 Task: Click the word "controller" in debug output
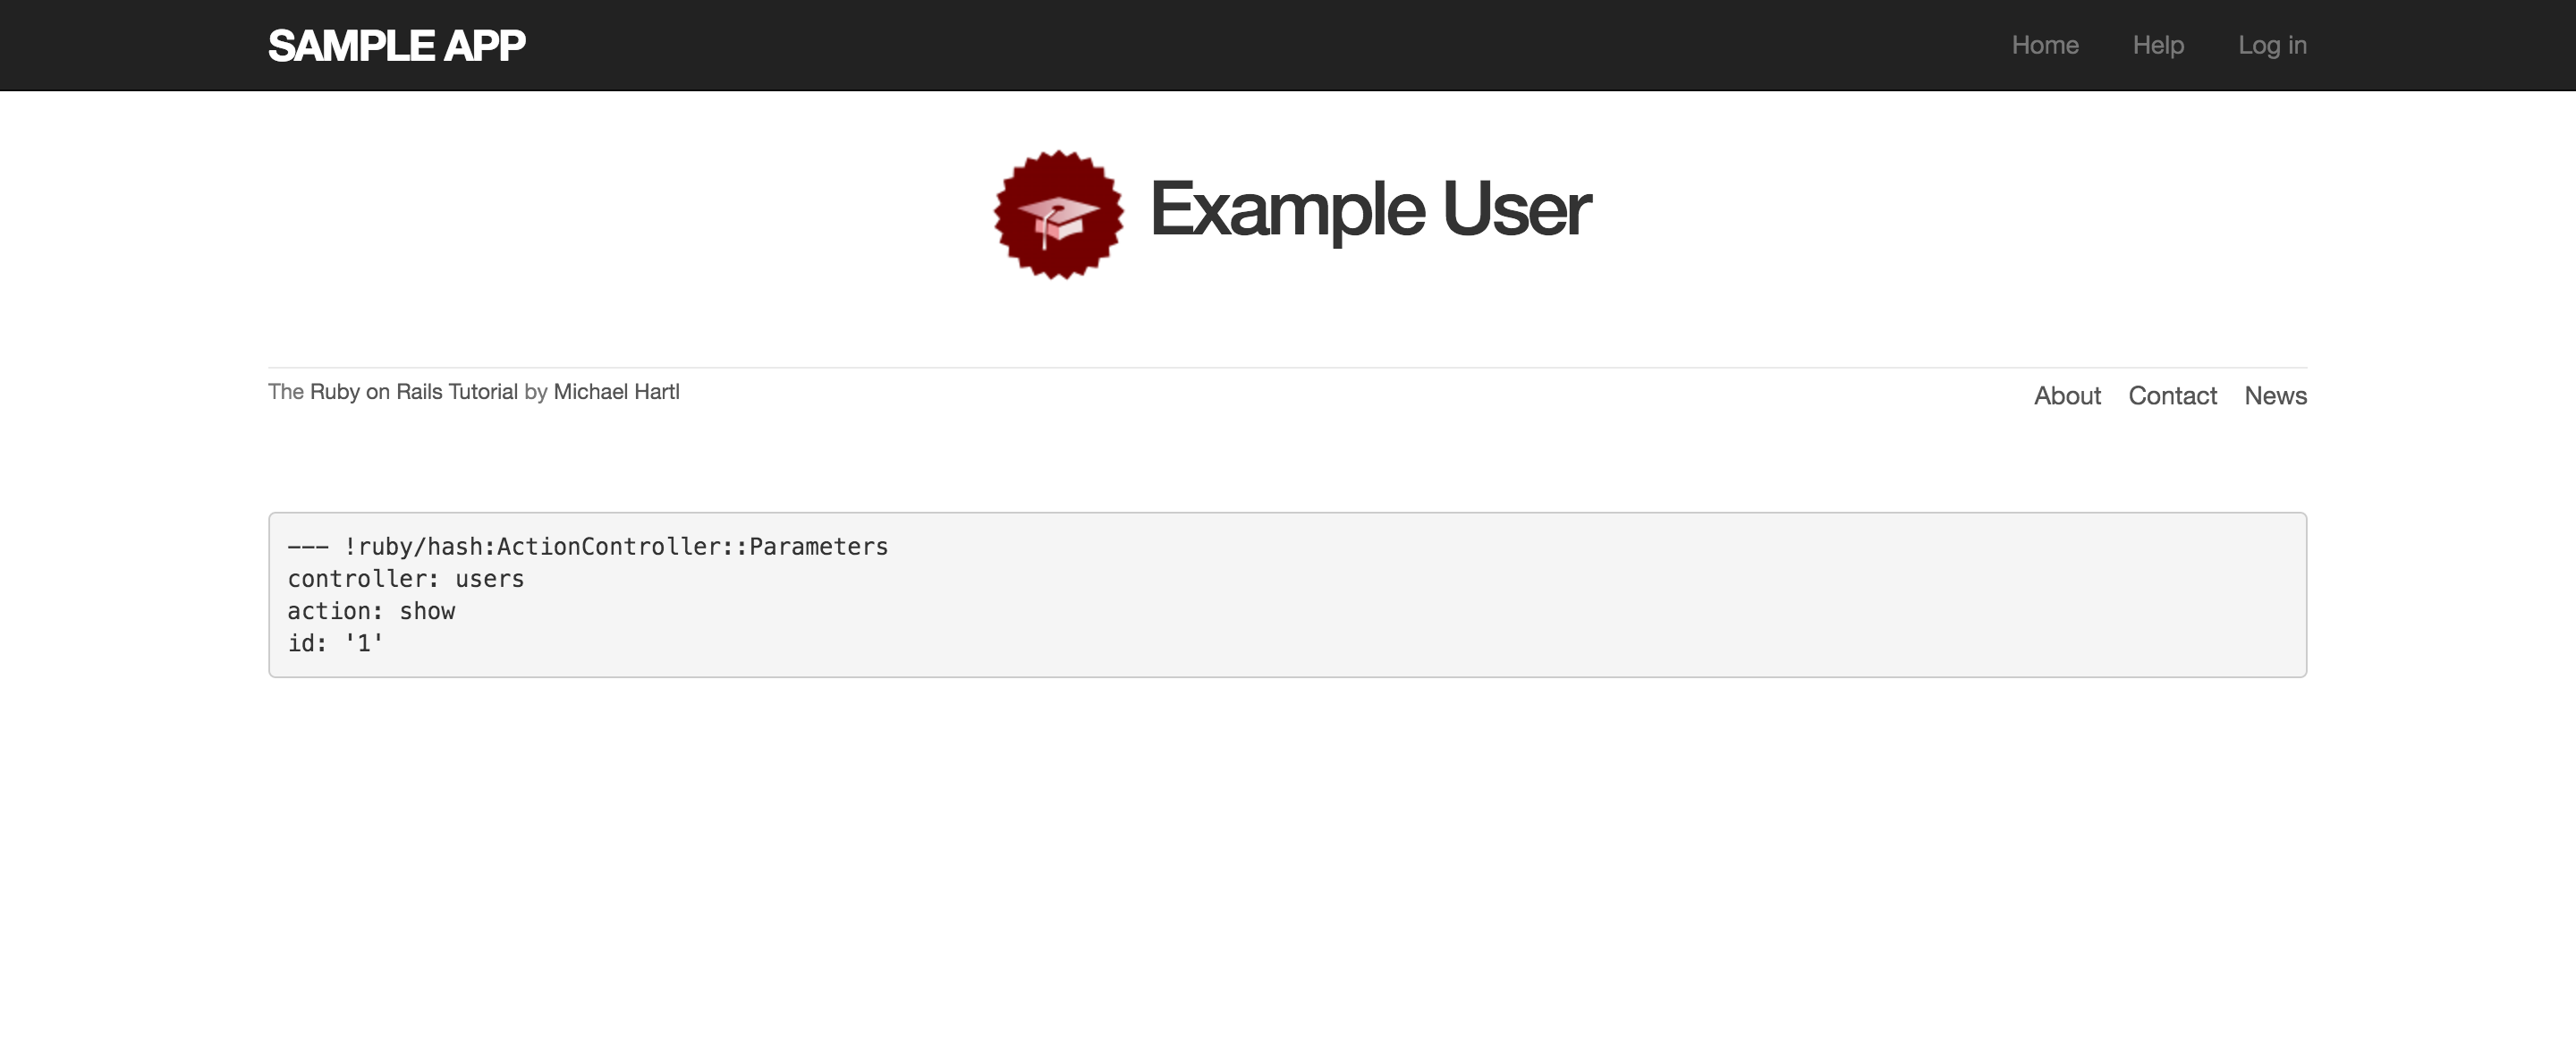click(x=357, y=579)
